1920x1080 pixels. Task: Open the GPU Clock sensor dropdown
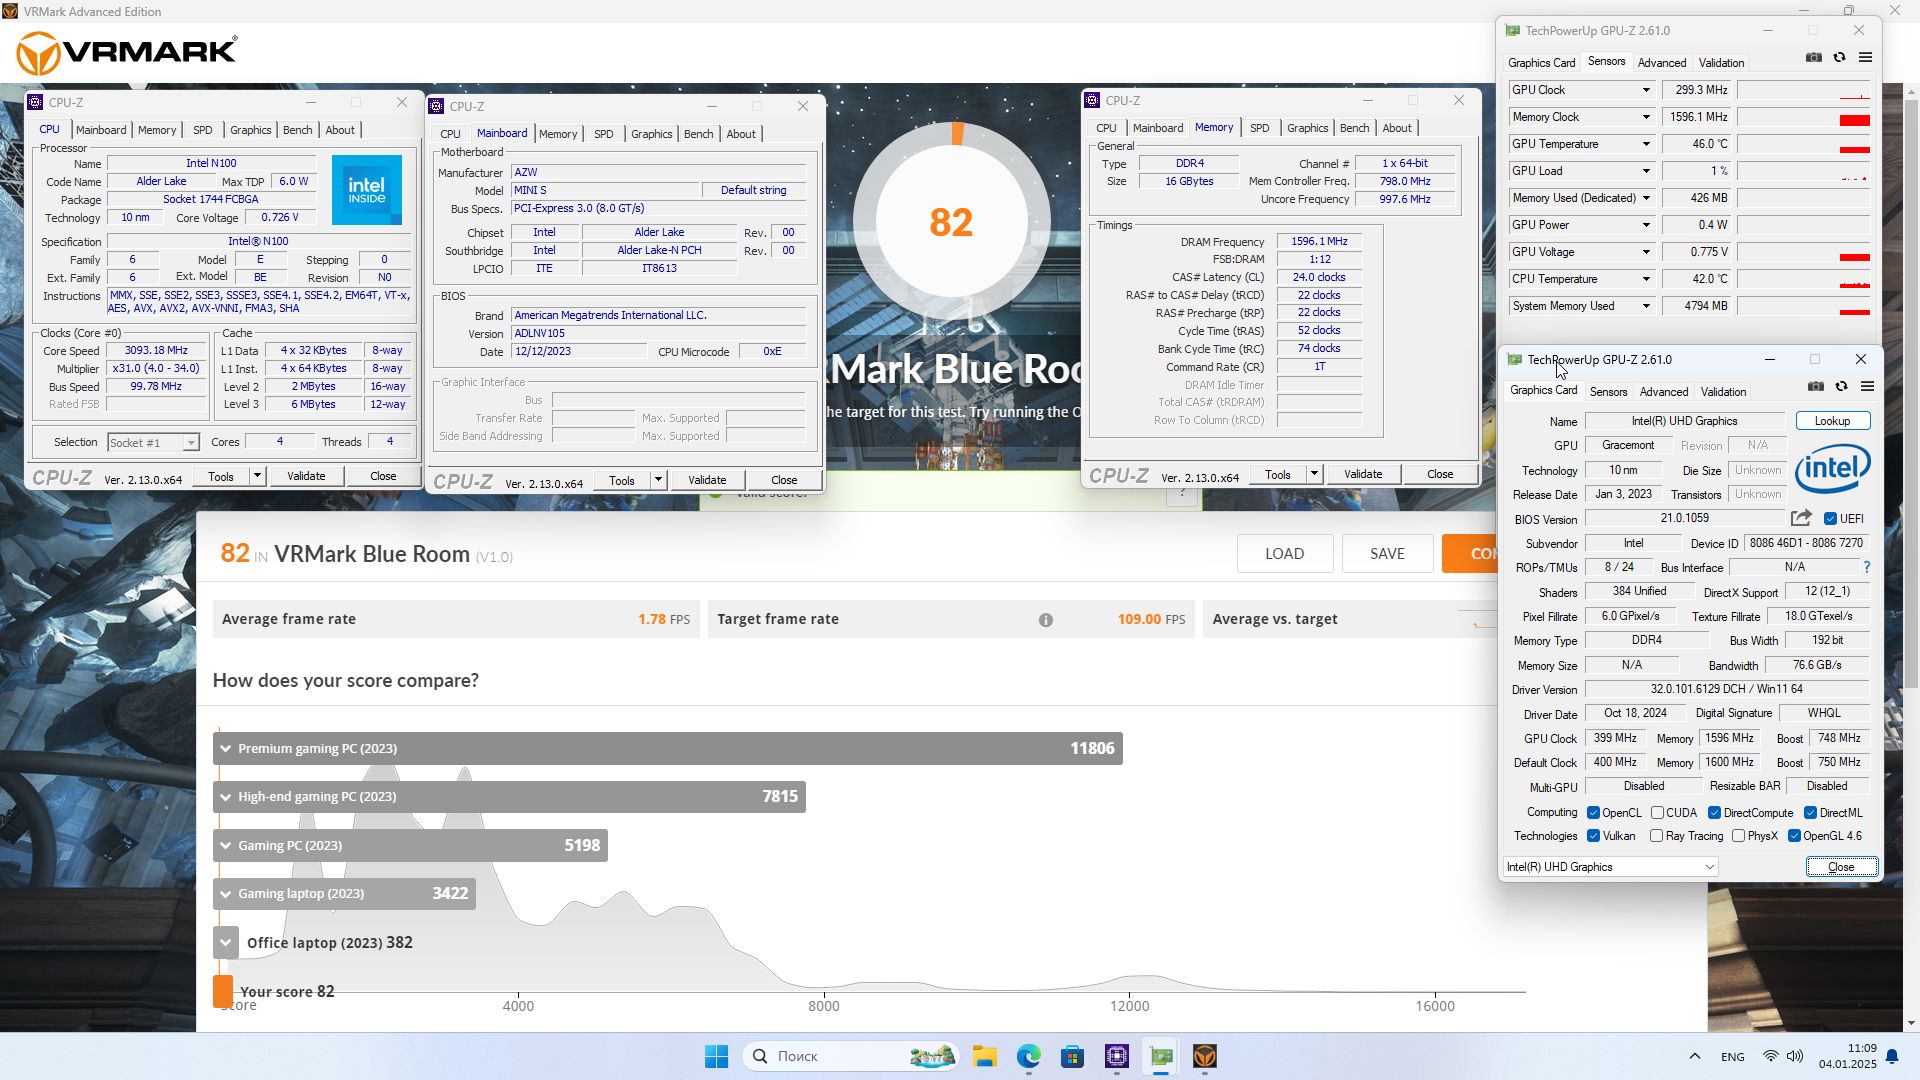point(1645,90)
